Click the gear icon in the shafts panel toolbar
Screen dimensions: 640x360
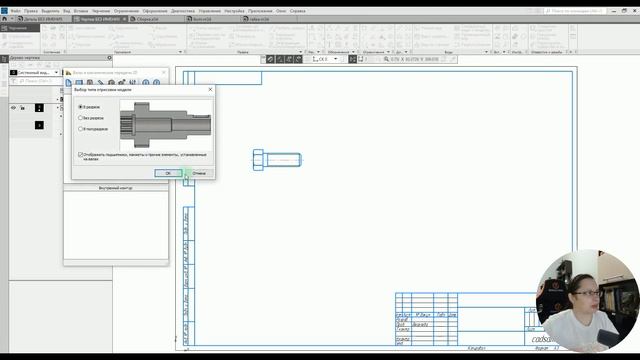[111, 82]
